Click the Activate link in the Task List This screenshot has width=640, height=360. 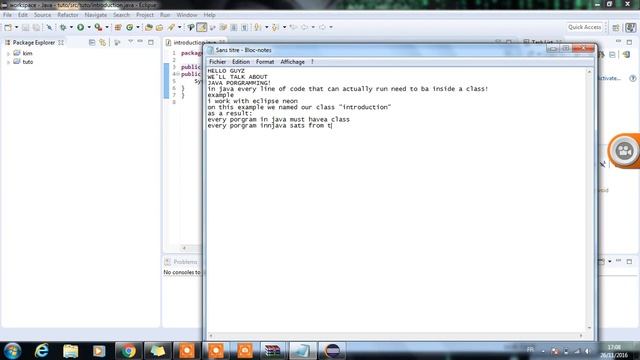point(609,78)
